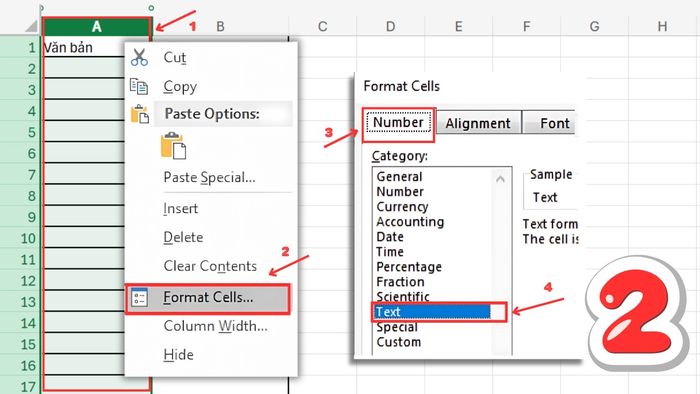Click column H header
This screenshot has height=394, width=700.
[x=662, y=27]
